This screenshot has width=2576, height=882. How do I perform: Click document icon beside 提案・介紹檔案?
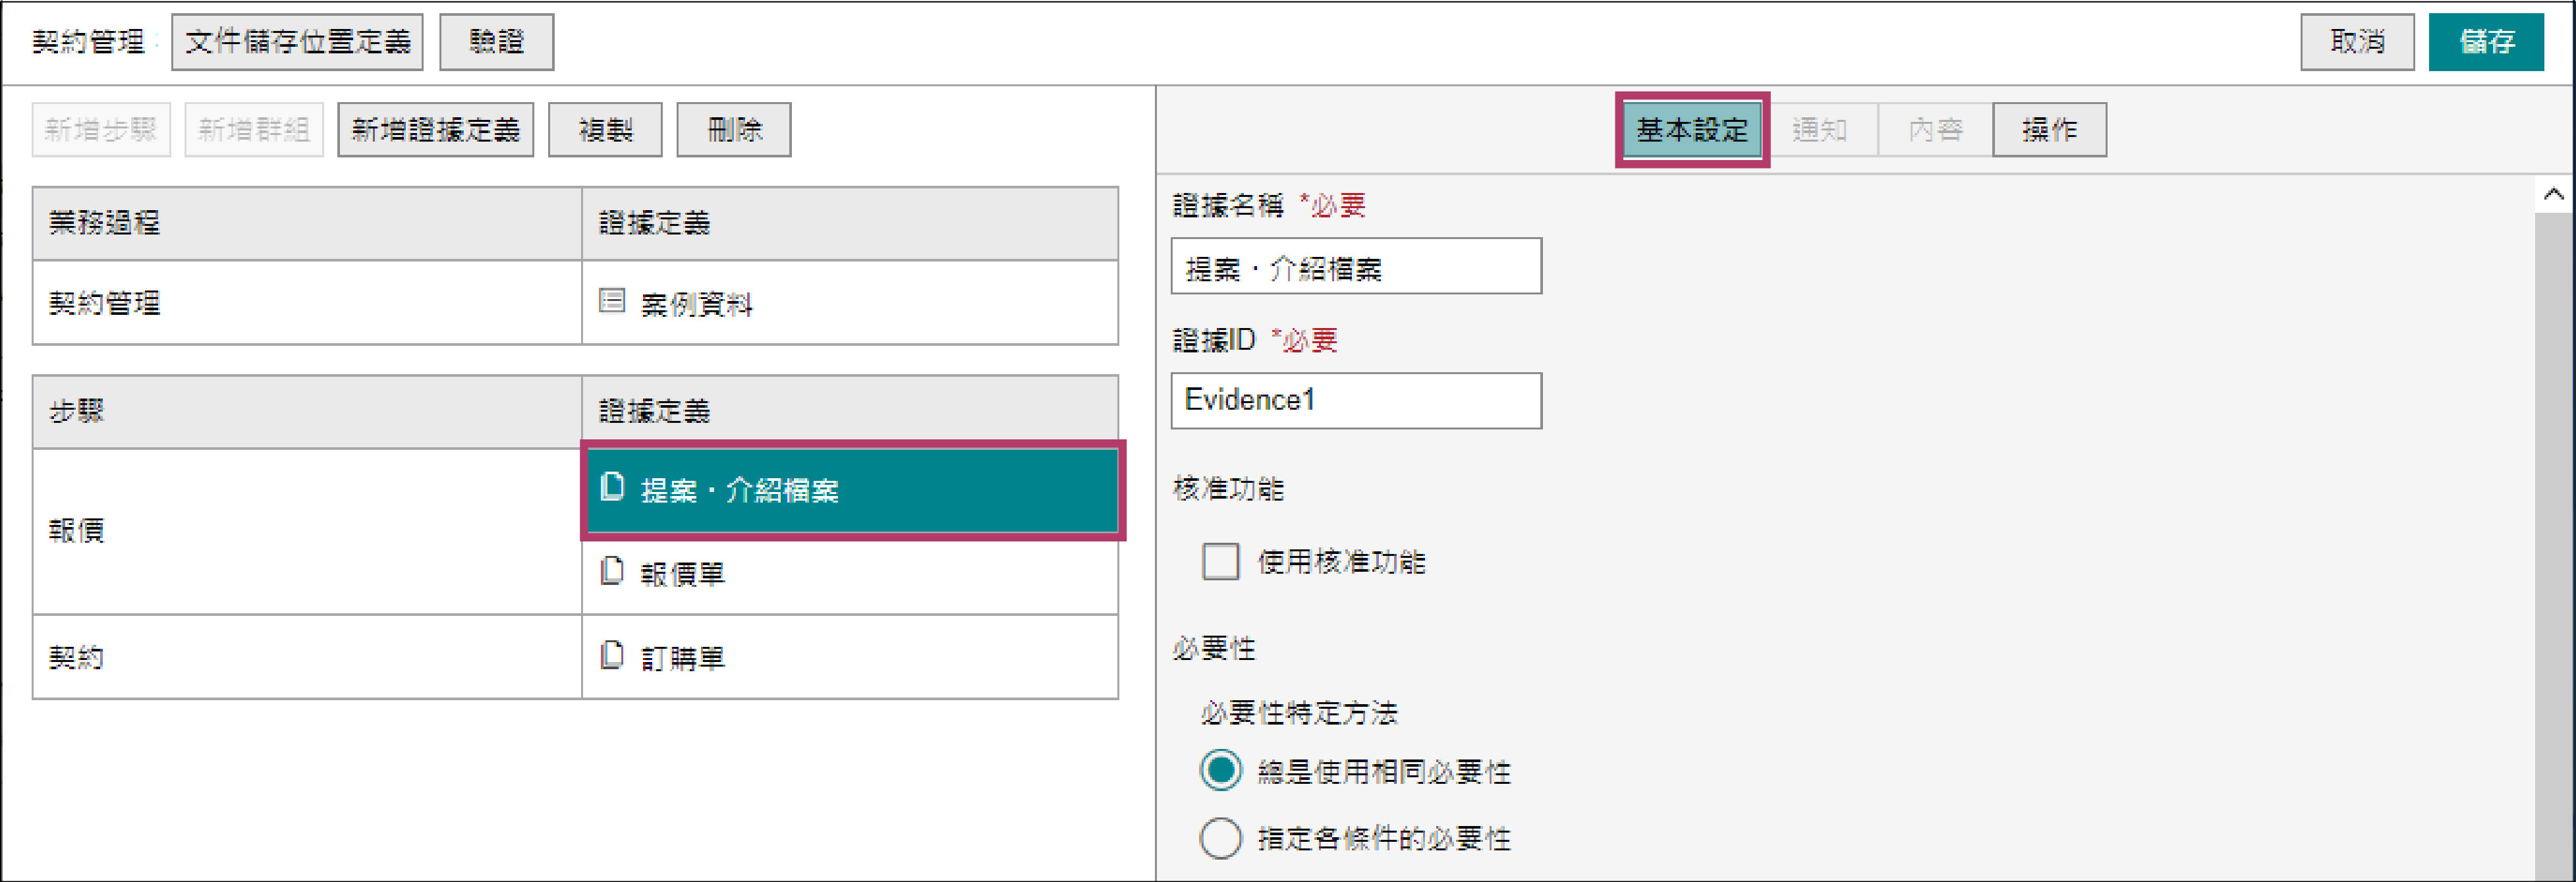pyautogui.click(x=612, y=487)
